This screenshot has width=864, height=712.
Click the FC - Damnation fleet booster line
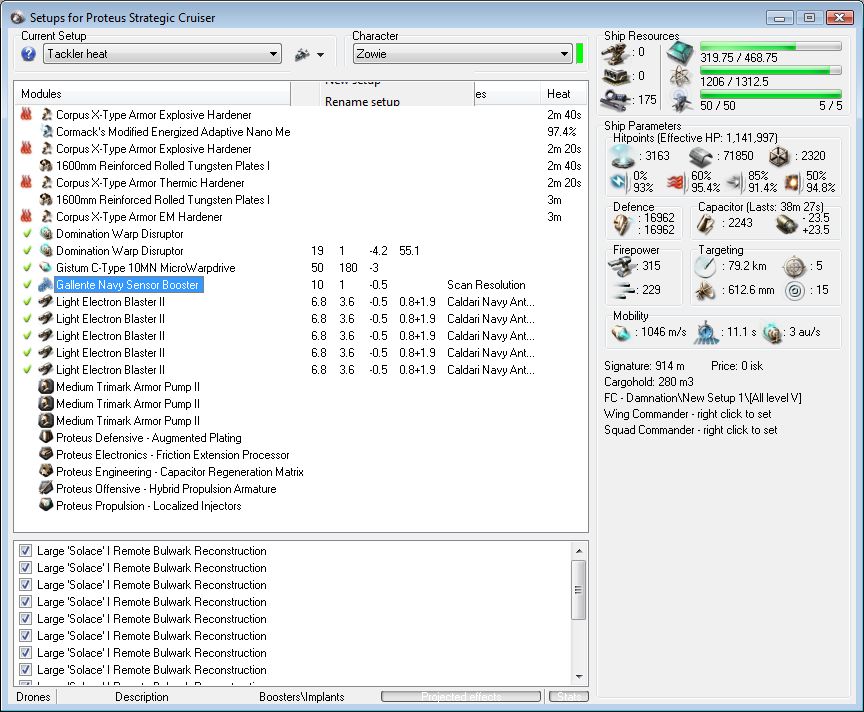[703, 398]
